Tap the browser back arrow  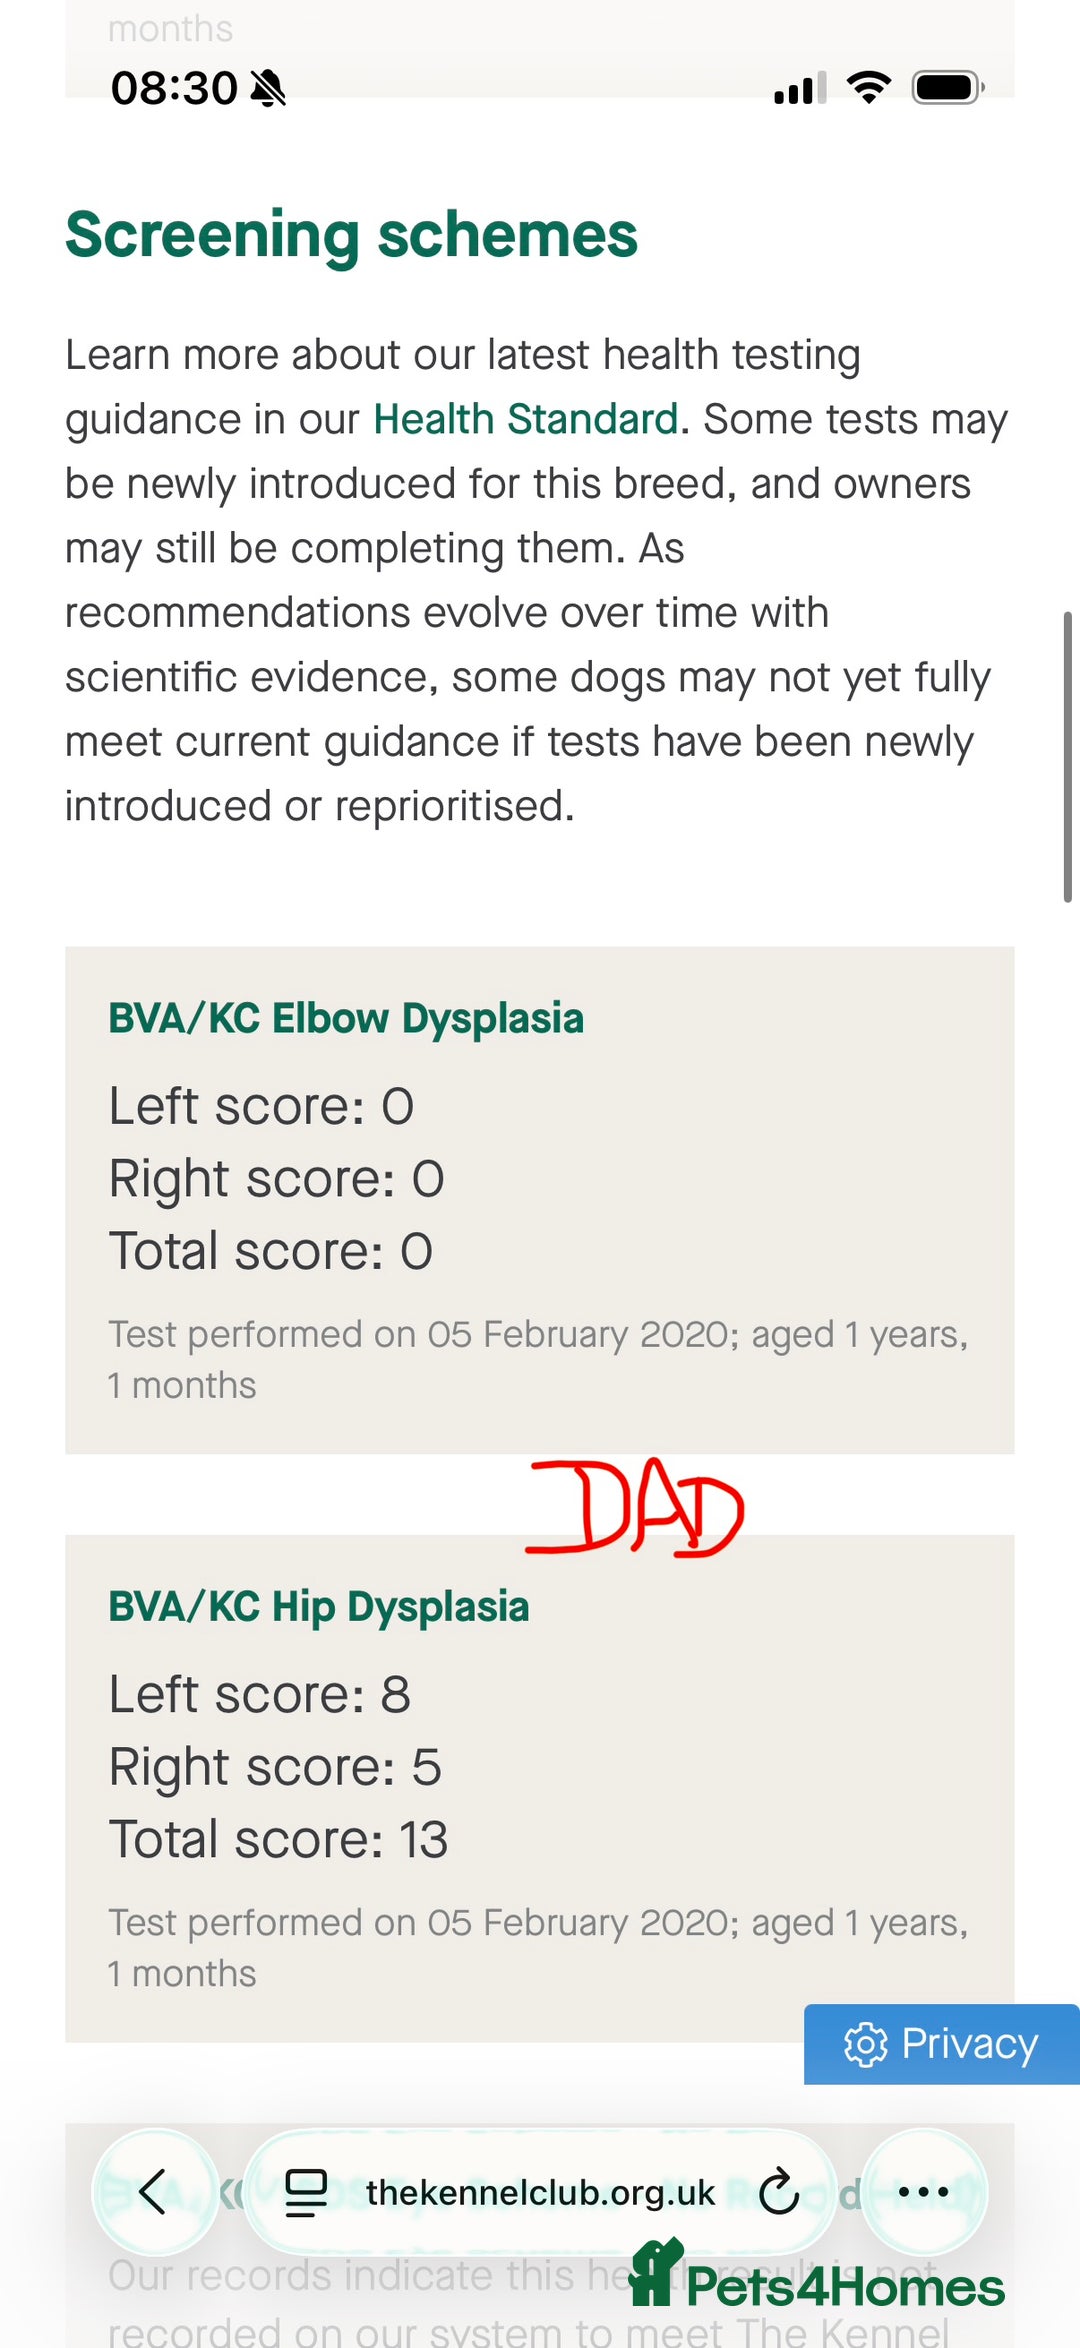154,2192
